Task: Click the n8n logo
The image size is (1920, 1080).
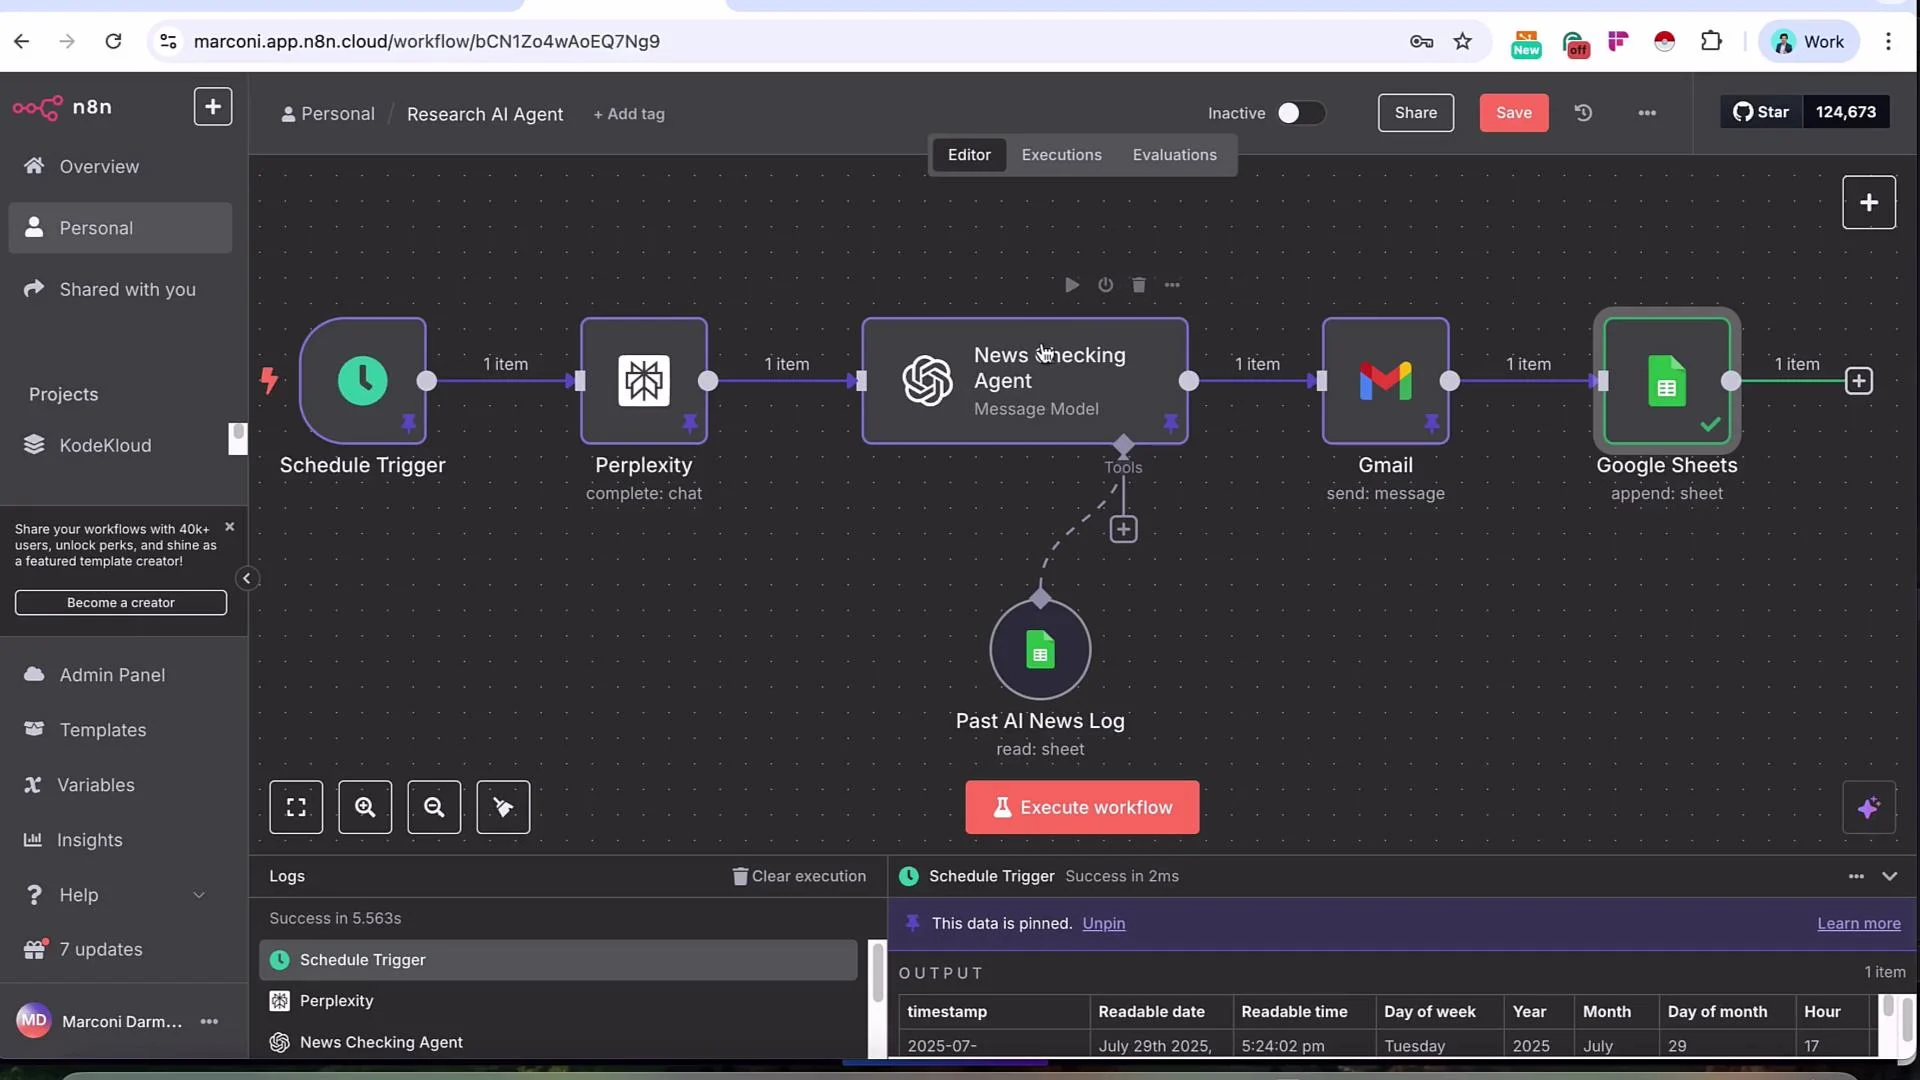Action: pyautogui.click(x=62, y=107)
